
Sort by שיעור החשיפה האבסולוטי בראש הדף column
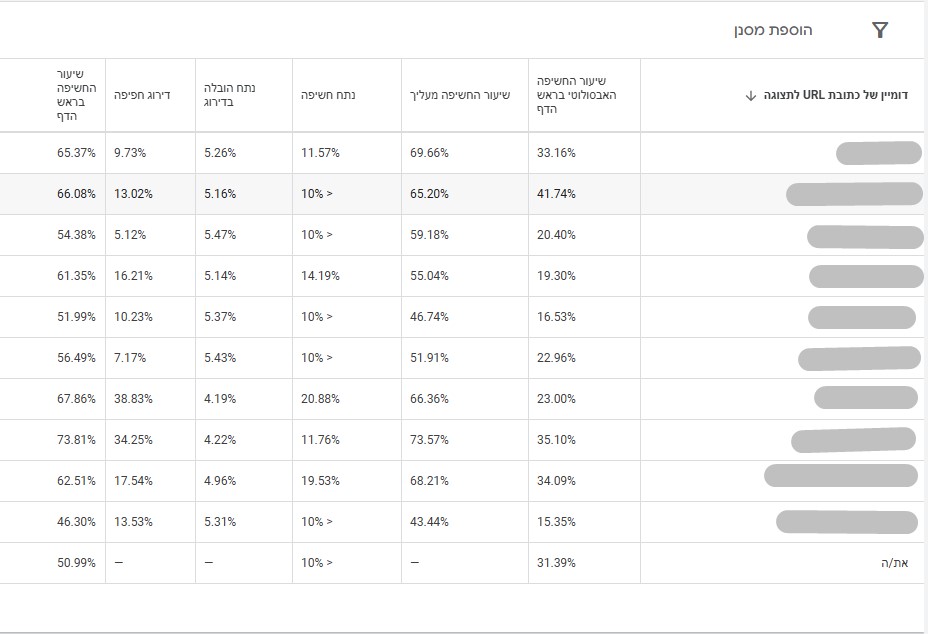pos(576,95)
